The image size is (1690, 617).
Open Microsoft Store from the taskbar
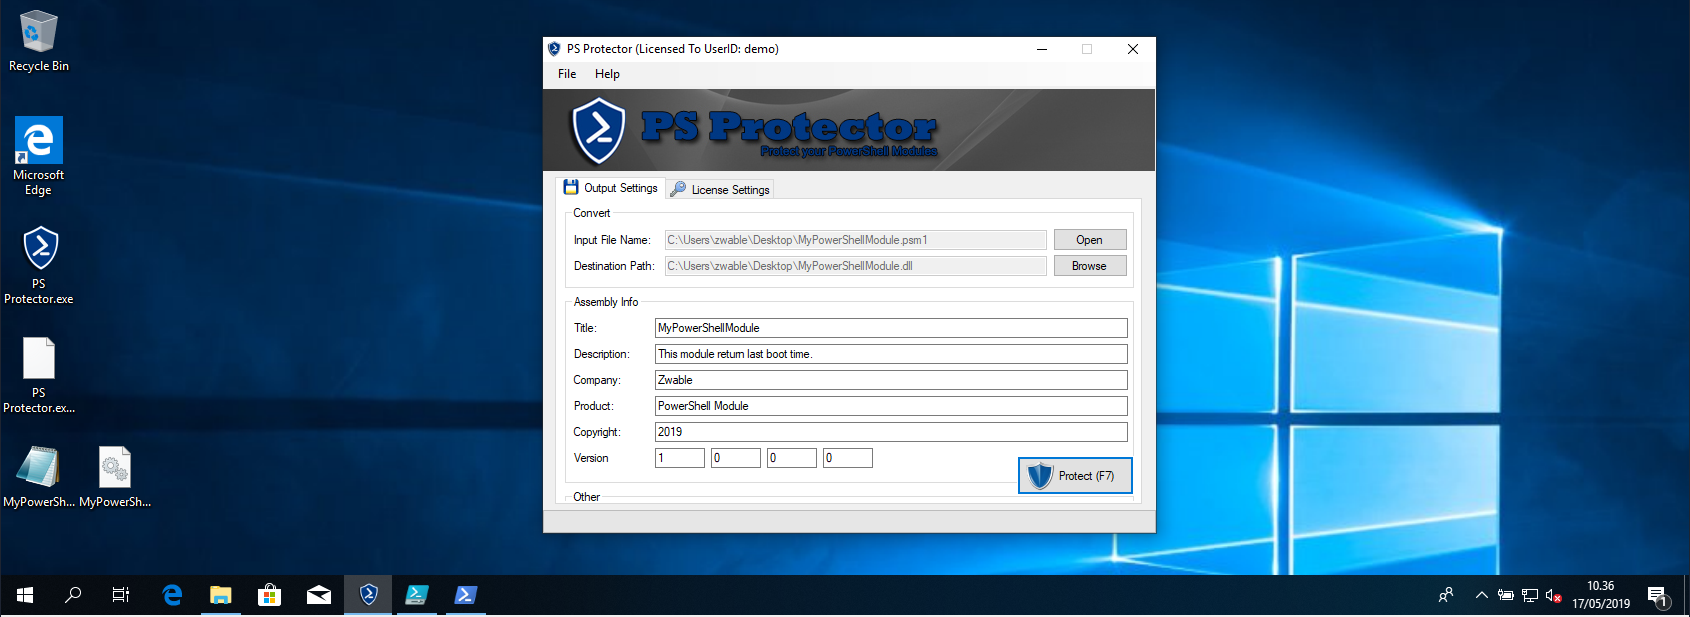click(x=269, y=595)
